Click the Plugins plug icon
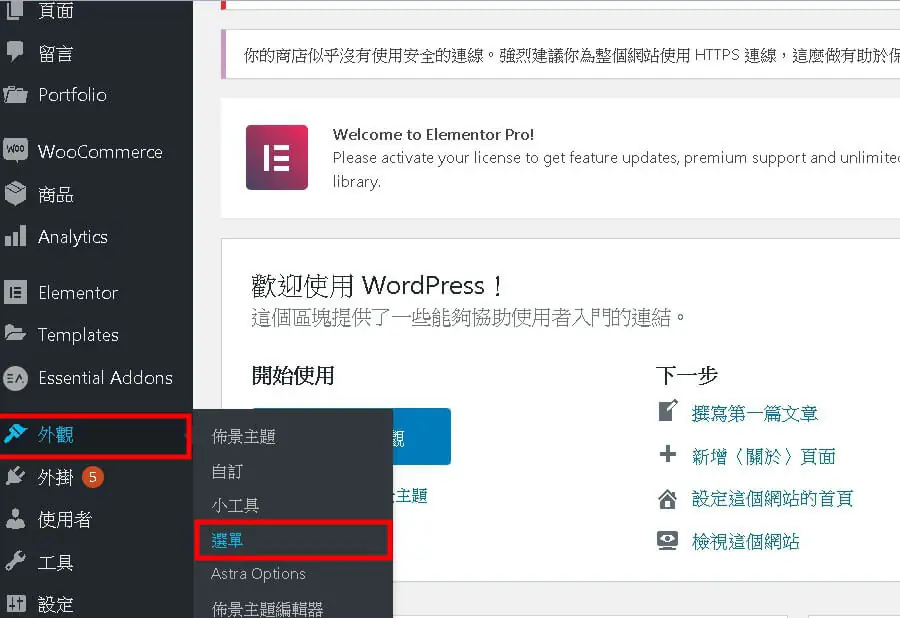Viewport: 900px width, 618px height. [15, 476]
